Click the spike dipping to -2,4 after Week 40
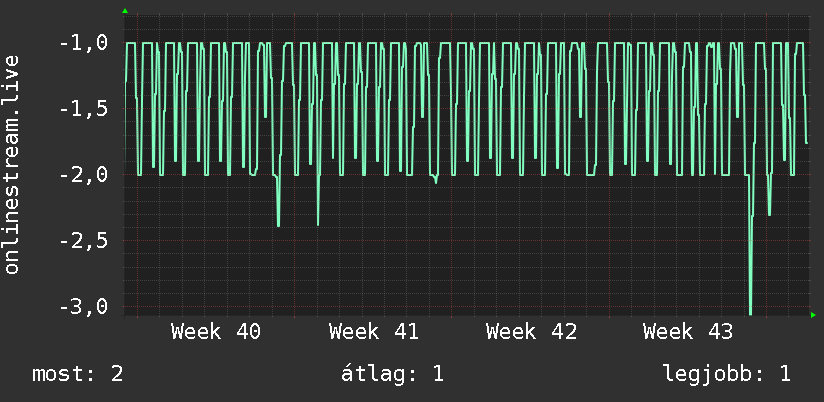Image resolution: width=824 pixels, height=402 pixels. point(278,223)
